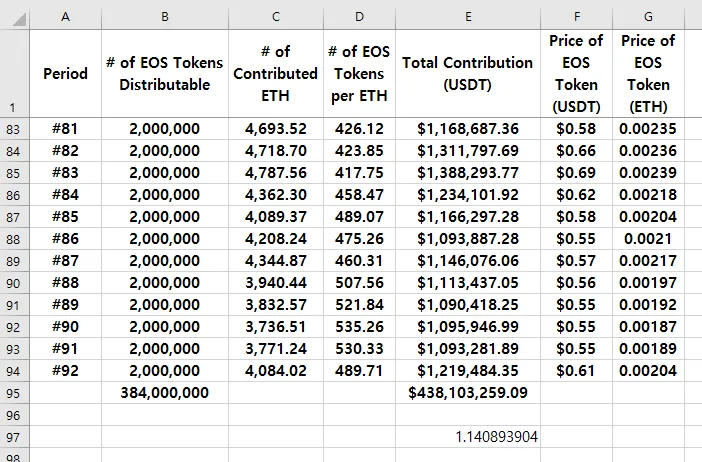Viewport: 702px width, 462px height.
Task: Select period cell #81
Action: (65, 129)
